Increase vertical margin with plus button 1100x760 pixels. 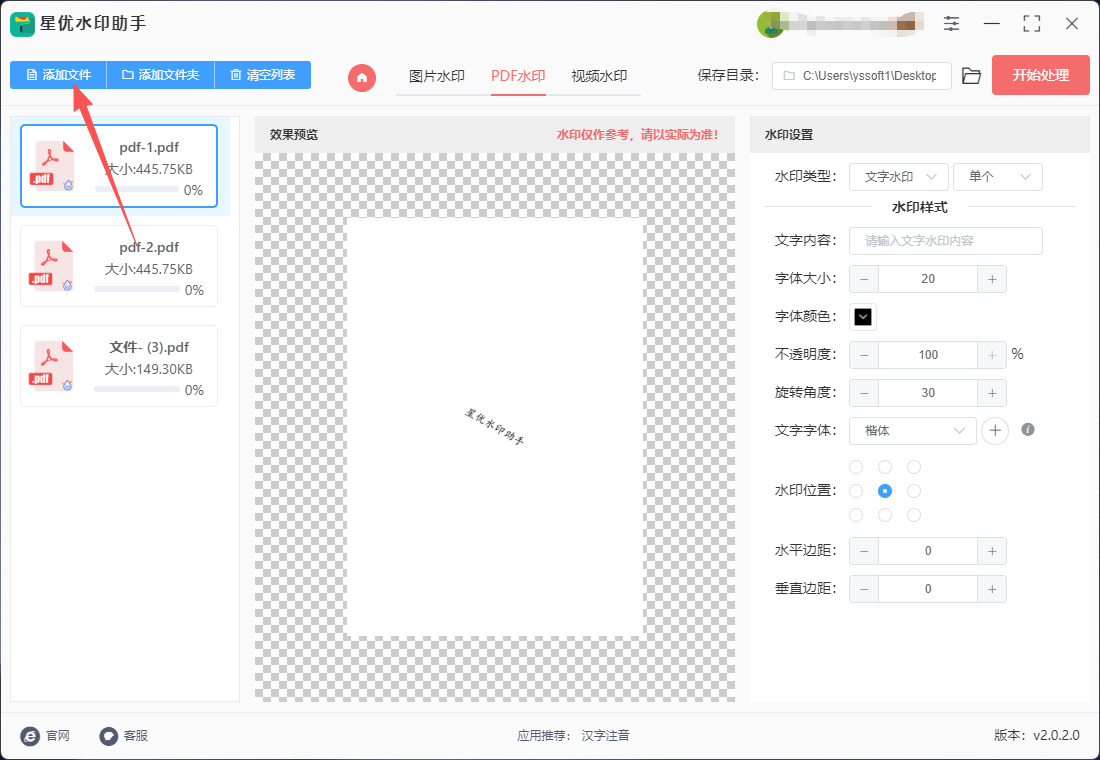[992, 589]
